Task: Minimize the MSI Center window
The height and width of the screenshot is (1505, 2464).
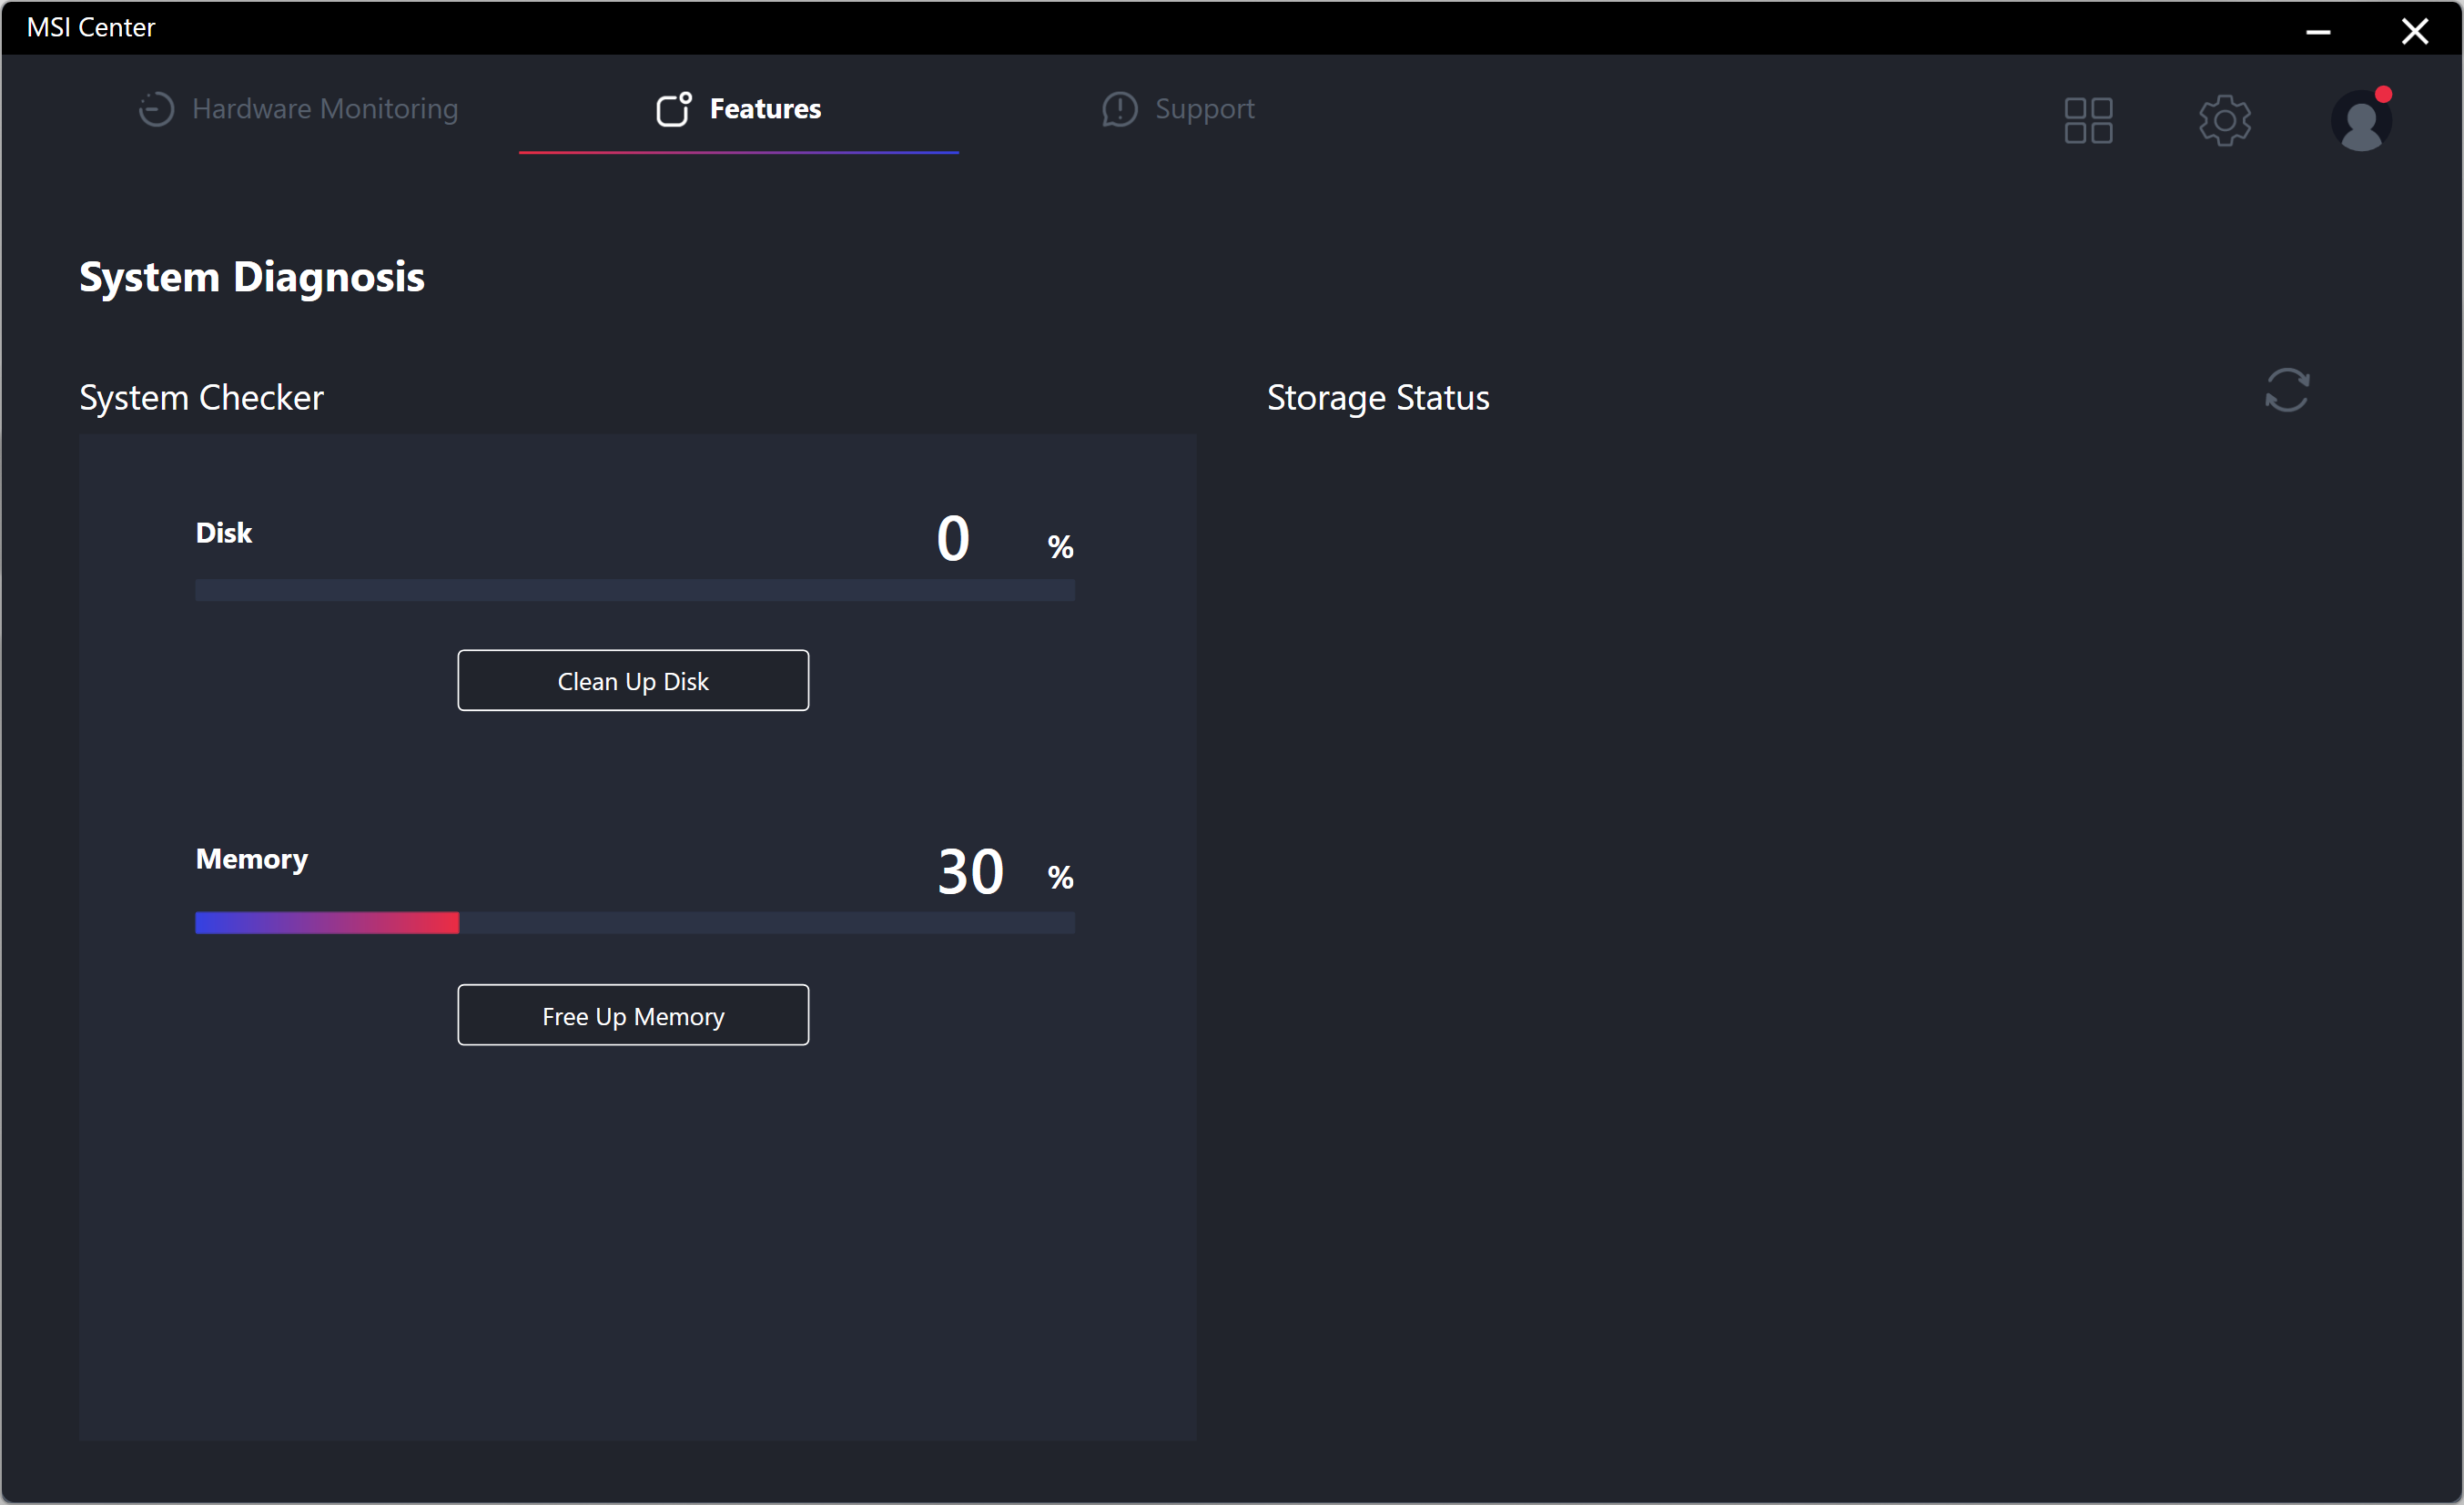Action: point(2318,32)
